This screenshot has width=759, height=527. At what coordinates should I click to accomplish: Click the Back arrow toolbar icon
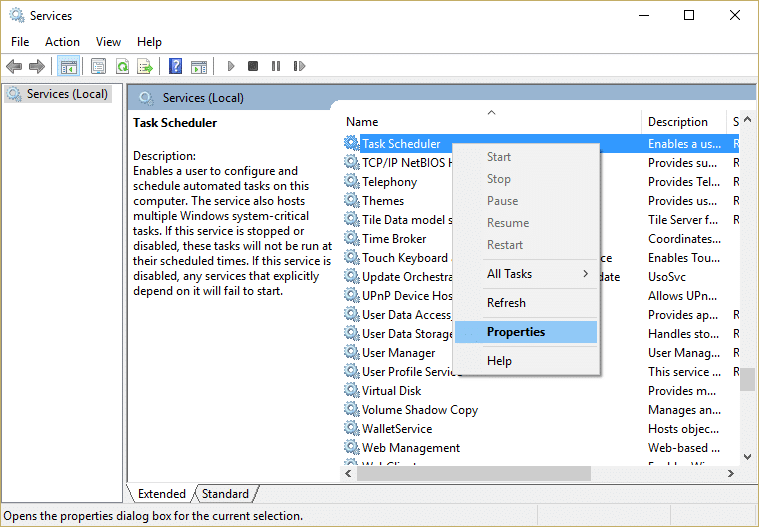coord(14,66)
